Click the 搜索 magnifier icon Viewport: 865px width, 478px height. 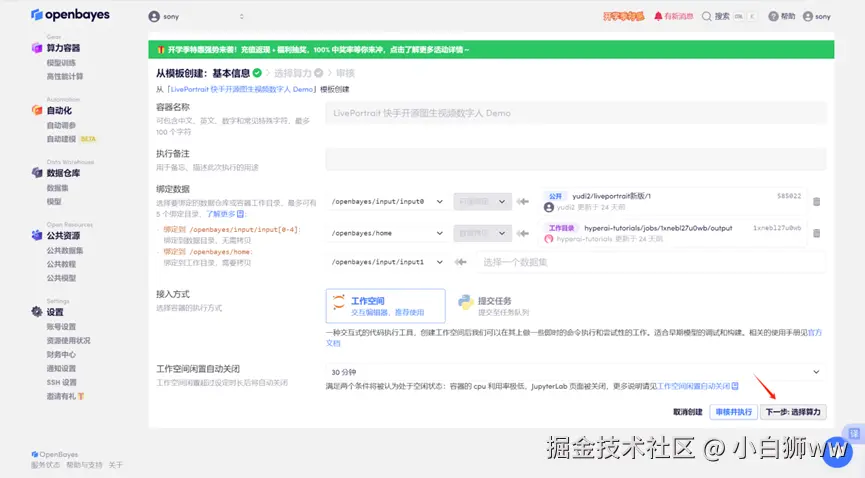(x=706, y=17)
